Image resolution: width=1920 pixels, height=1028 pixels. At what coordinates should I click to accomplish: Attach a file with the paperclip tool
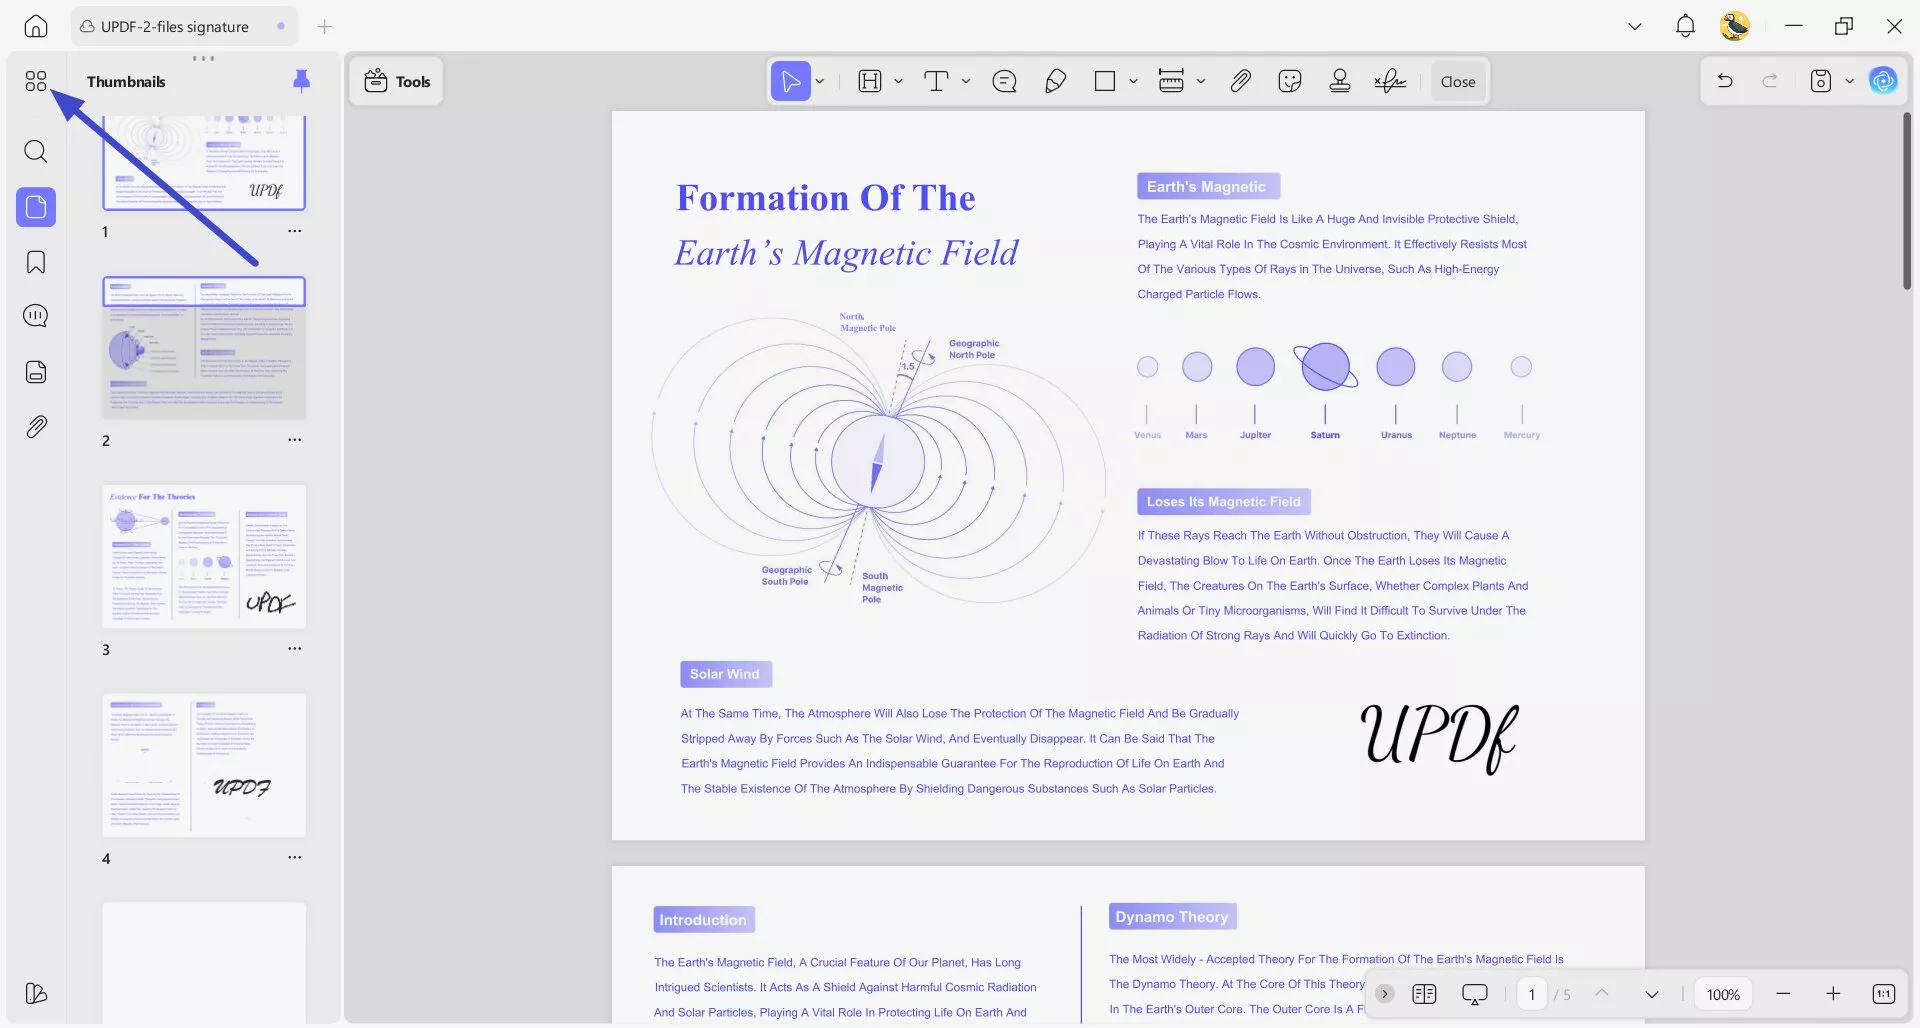pos(1240,81)
